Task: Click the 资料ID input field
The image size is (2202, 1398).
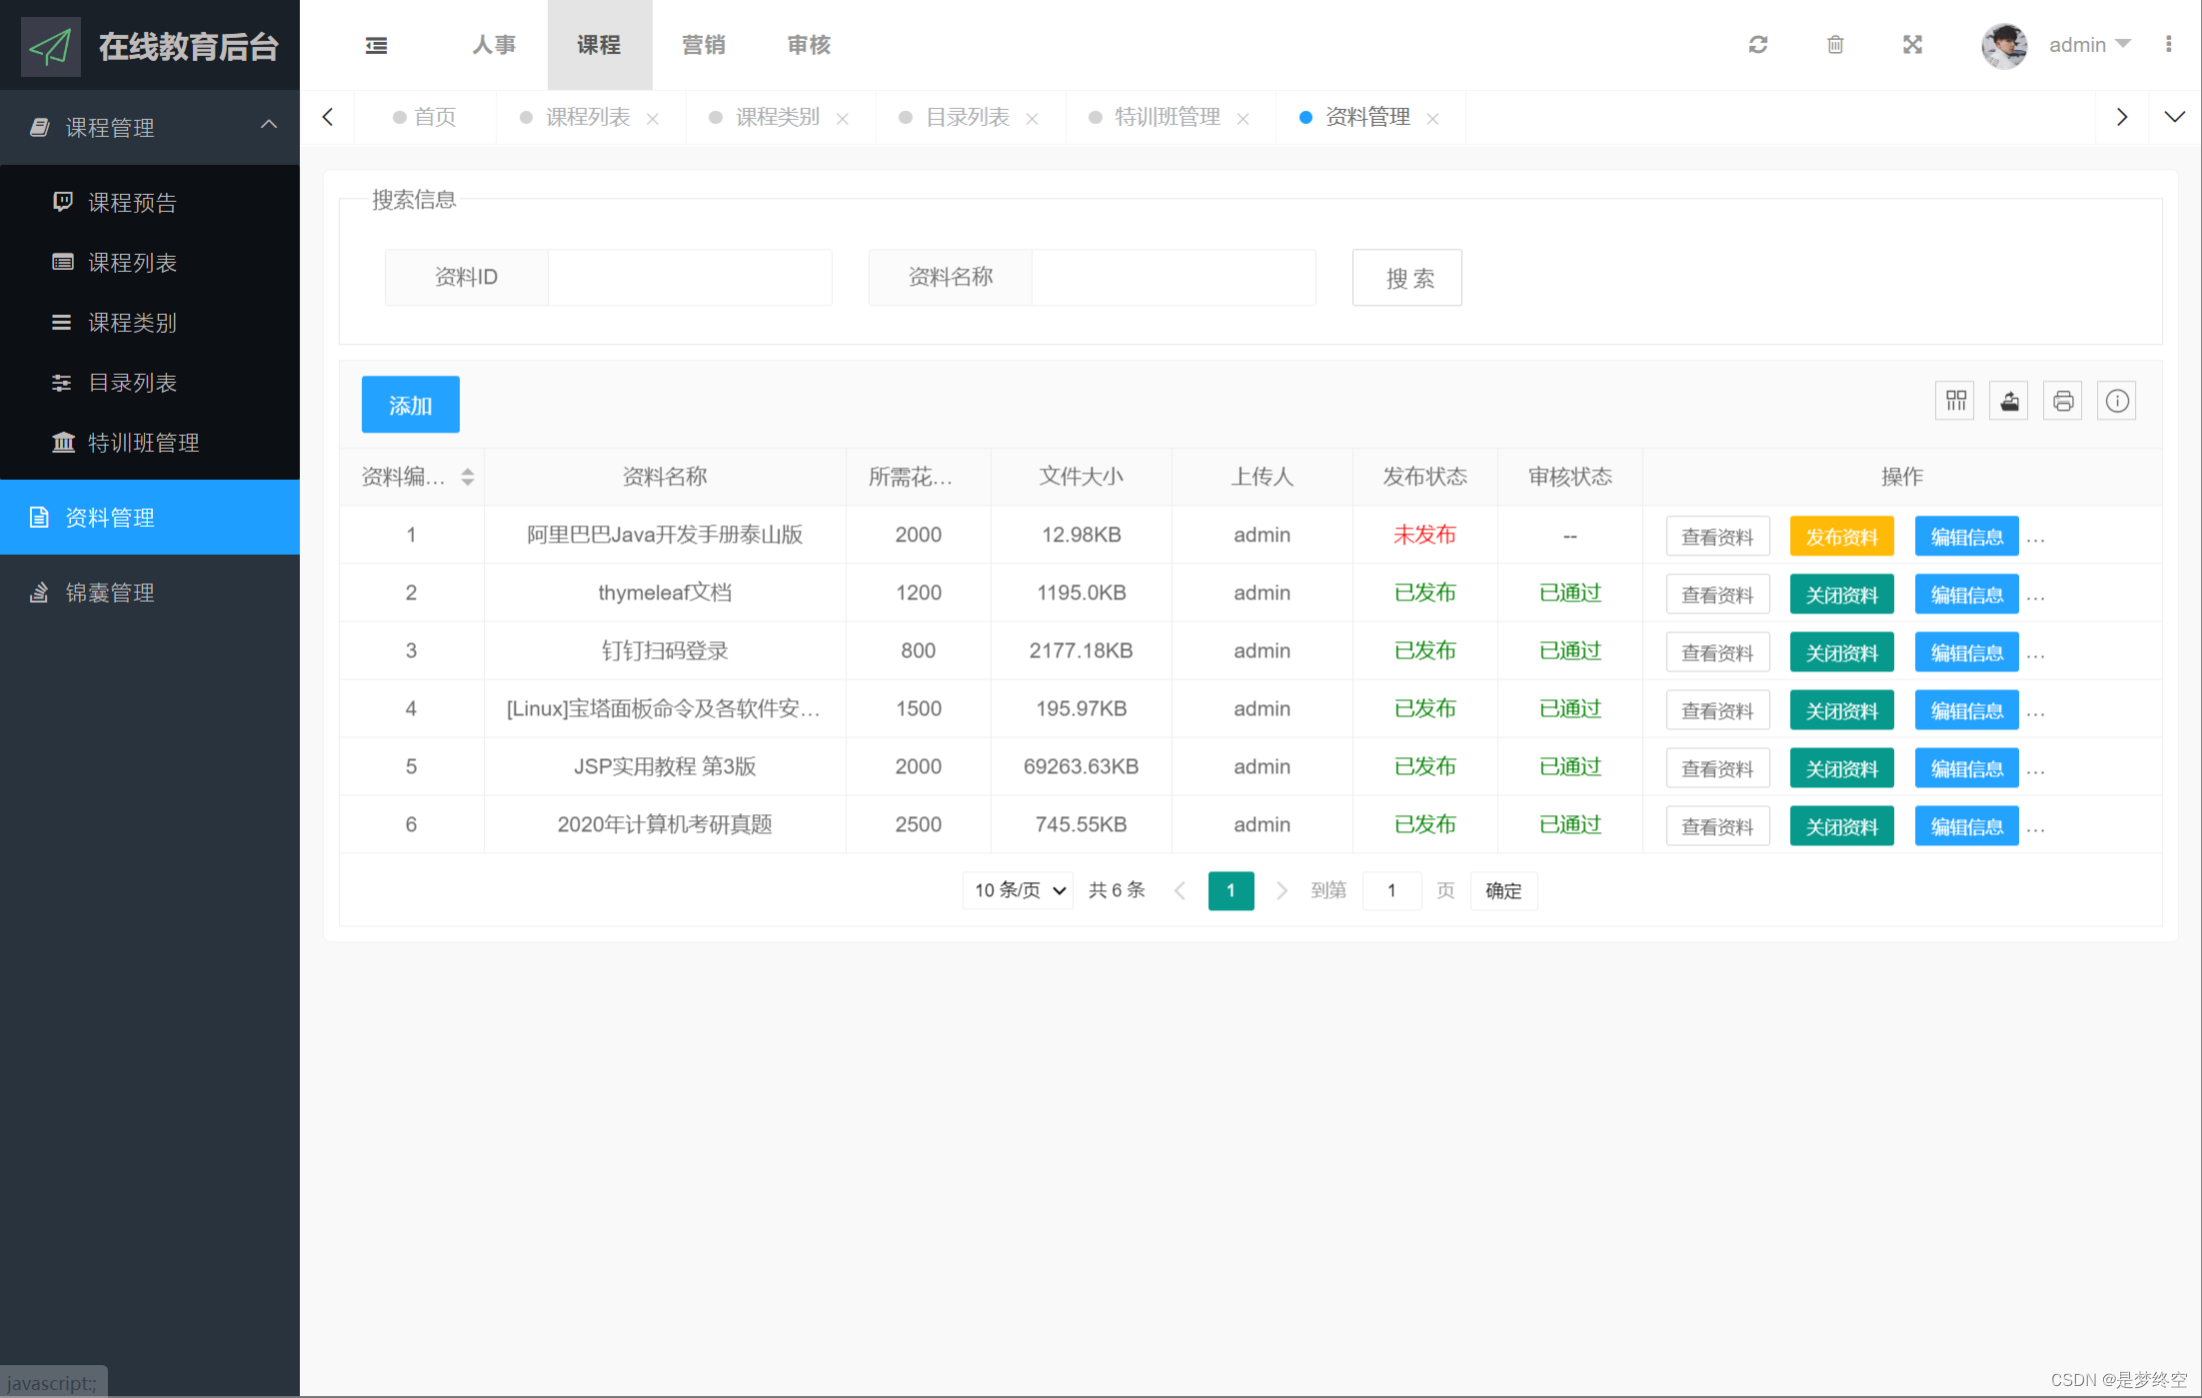Action: (x=689, y=277)
